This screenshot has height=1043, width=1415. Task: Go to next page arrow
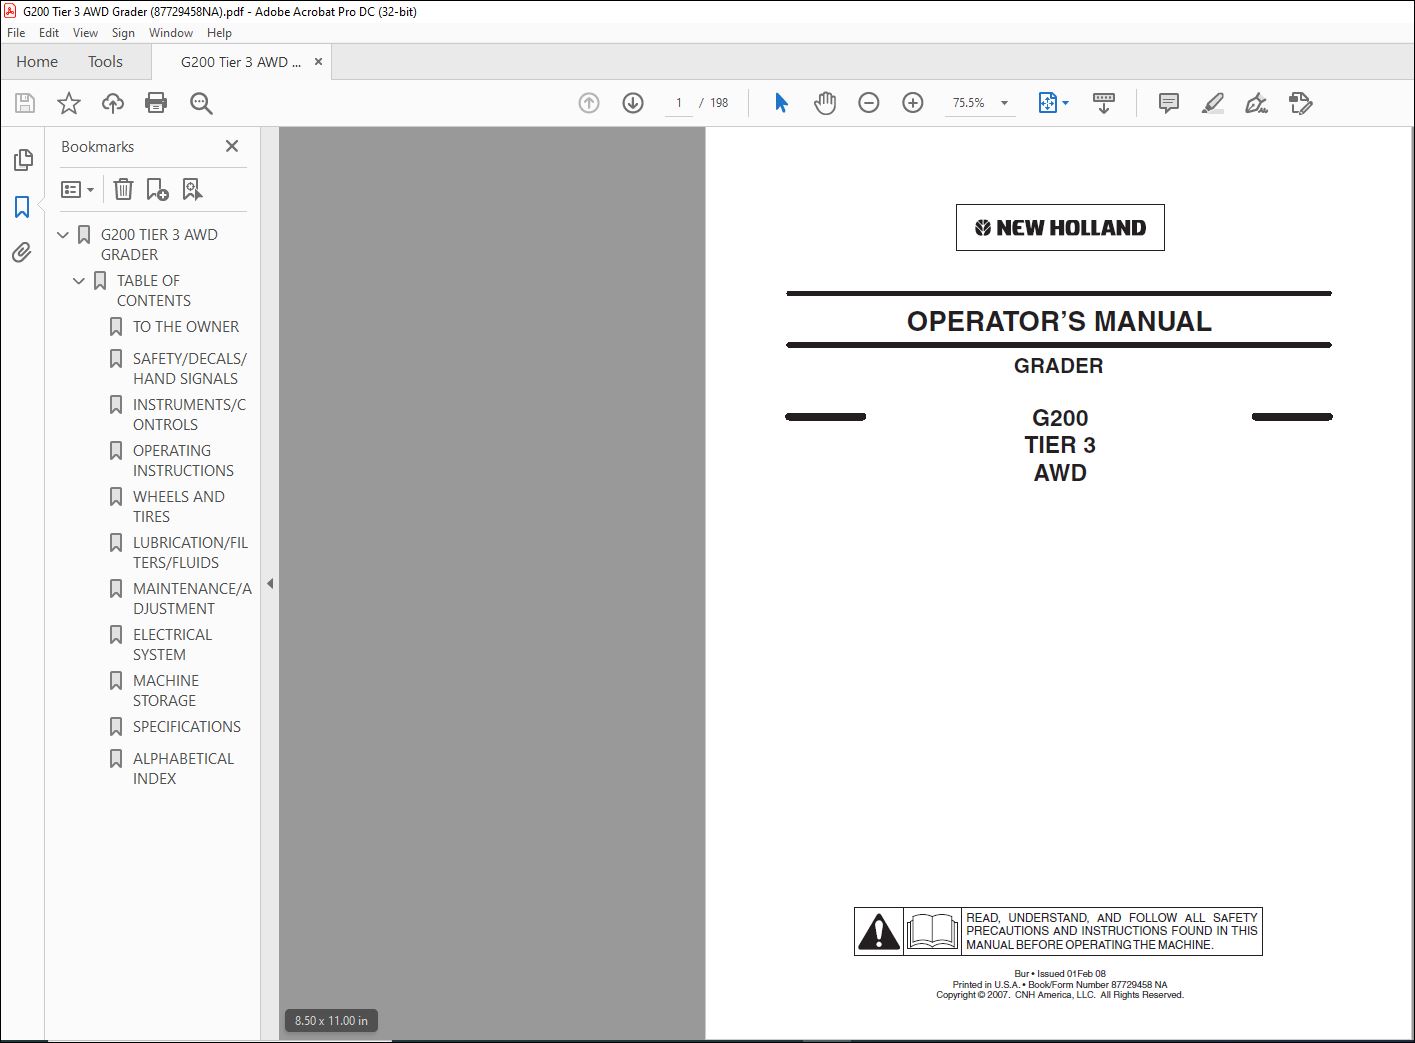point(633,103)
